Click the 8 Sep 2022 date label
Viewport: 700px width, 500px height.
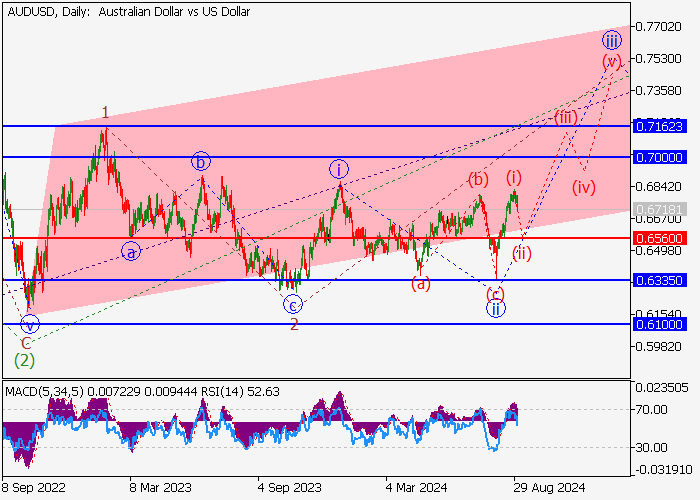[x=33, y=487]
